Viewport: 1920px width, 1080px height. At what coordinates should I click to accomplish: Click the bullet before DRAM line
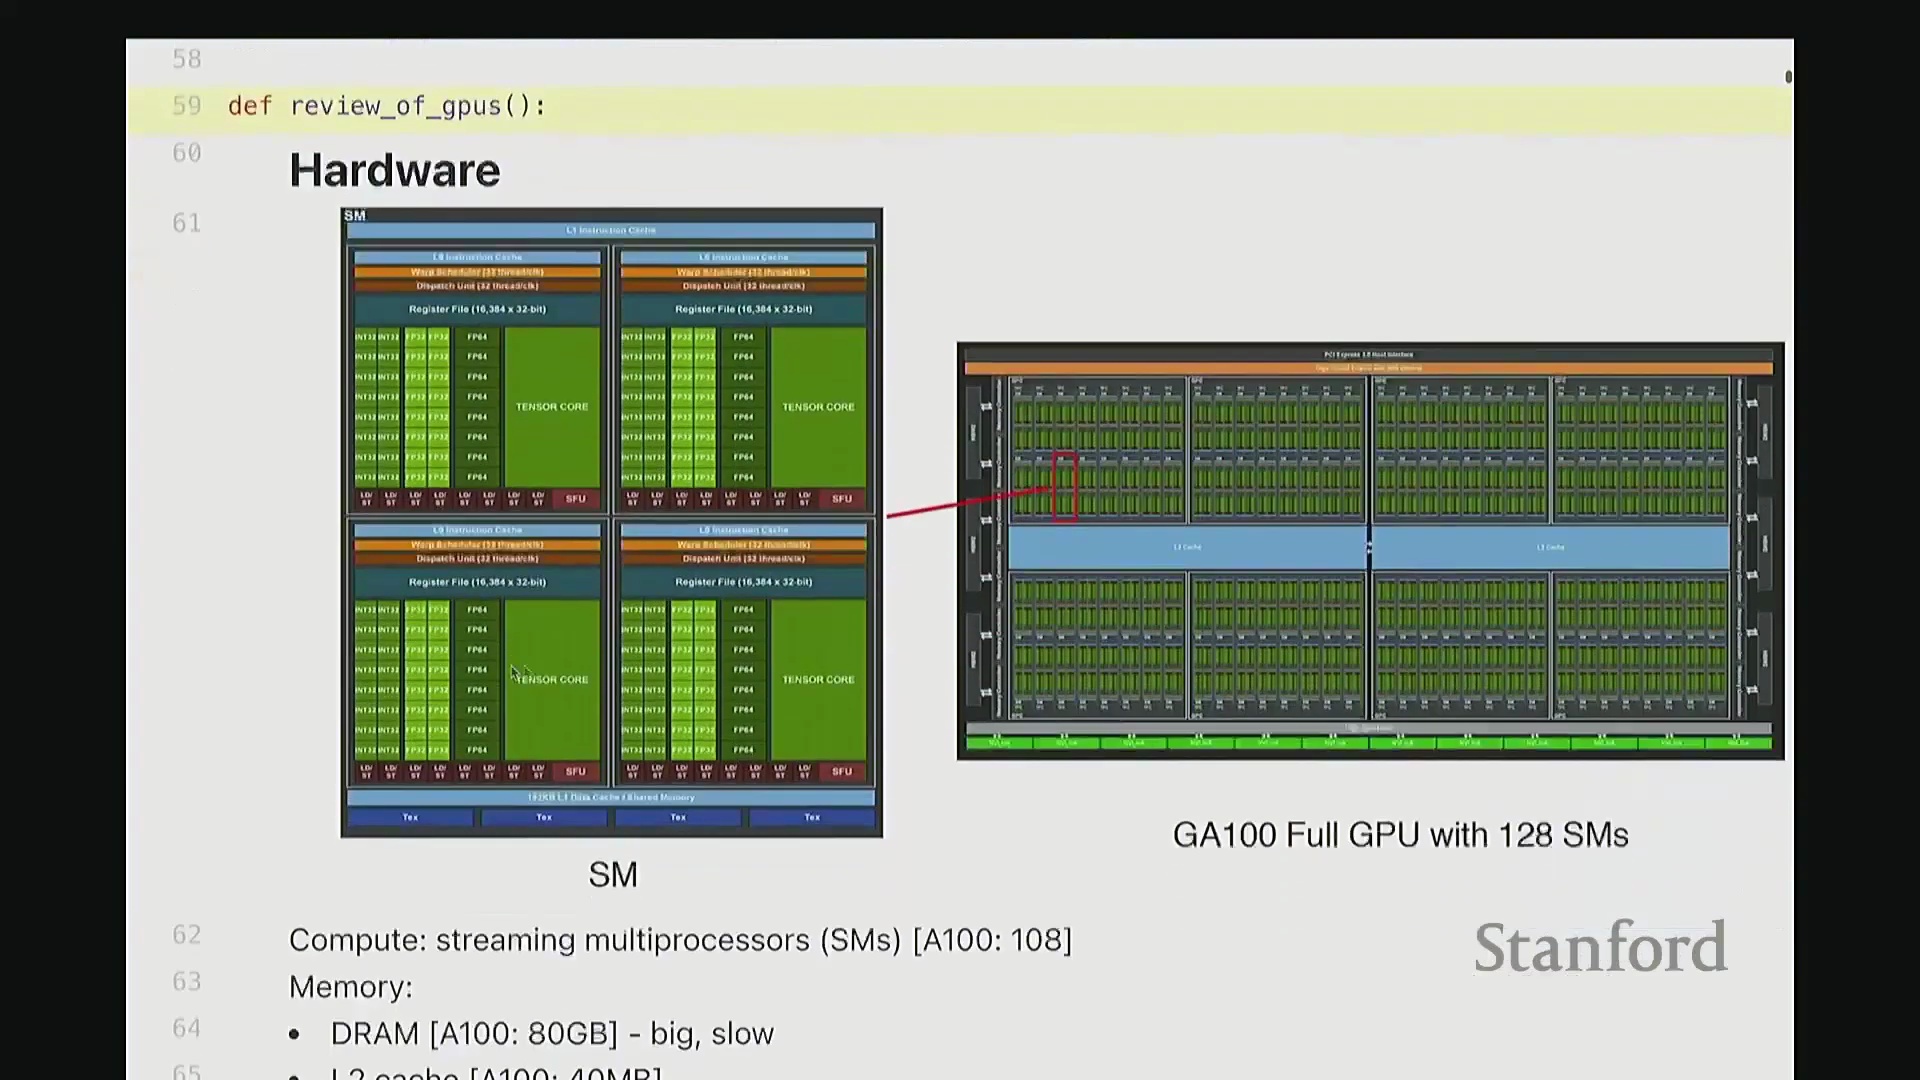click(294, 1035)
